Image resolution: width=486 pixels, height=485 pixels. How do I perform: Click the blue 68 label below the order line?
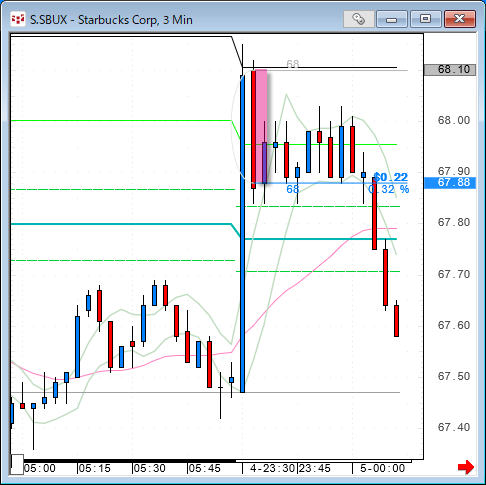point(292,189)
